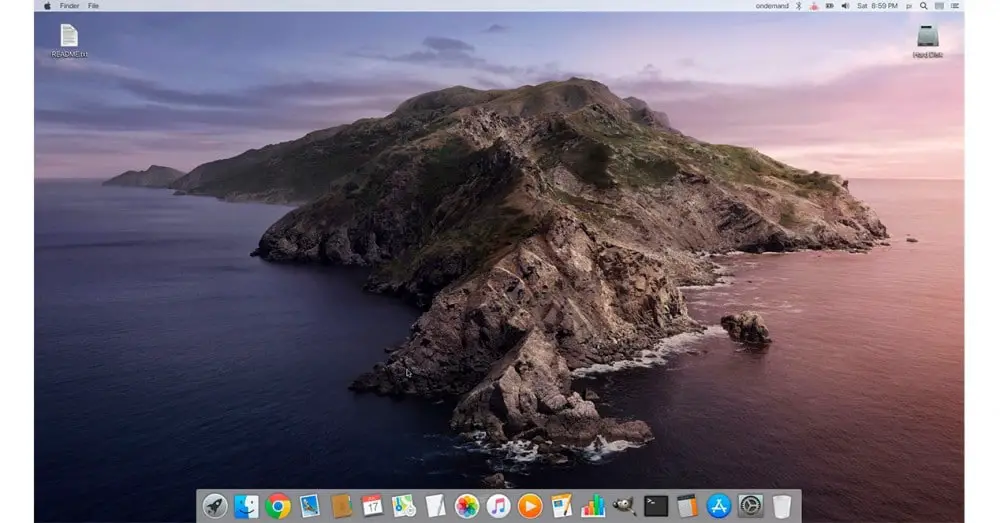Open the Trash in the dock
Image resolution: width=1000 pixels, height=523 pixels.
point(782,506)
